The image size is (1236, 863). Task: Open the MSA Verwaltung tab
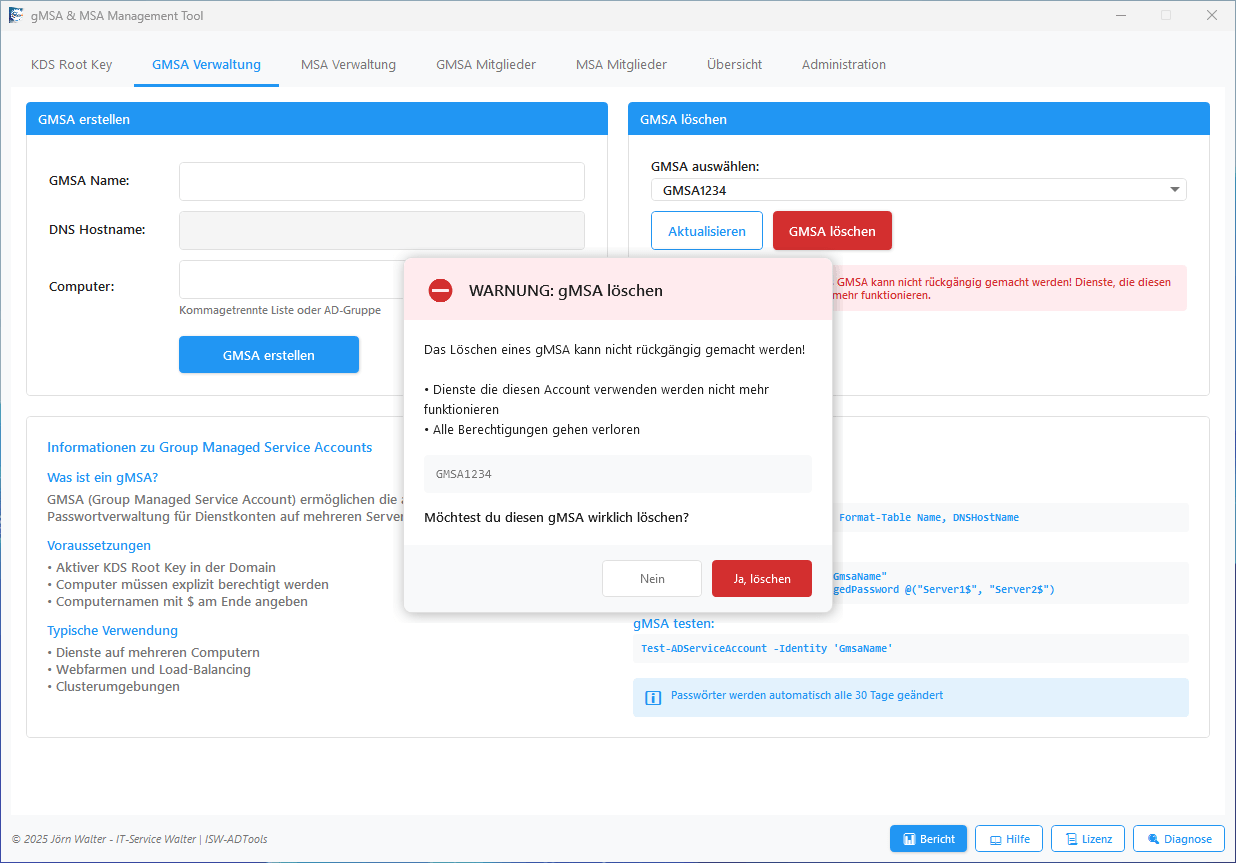point(348,65)
